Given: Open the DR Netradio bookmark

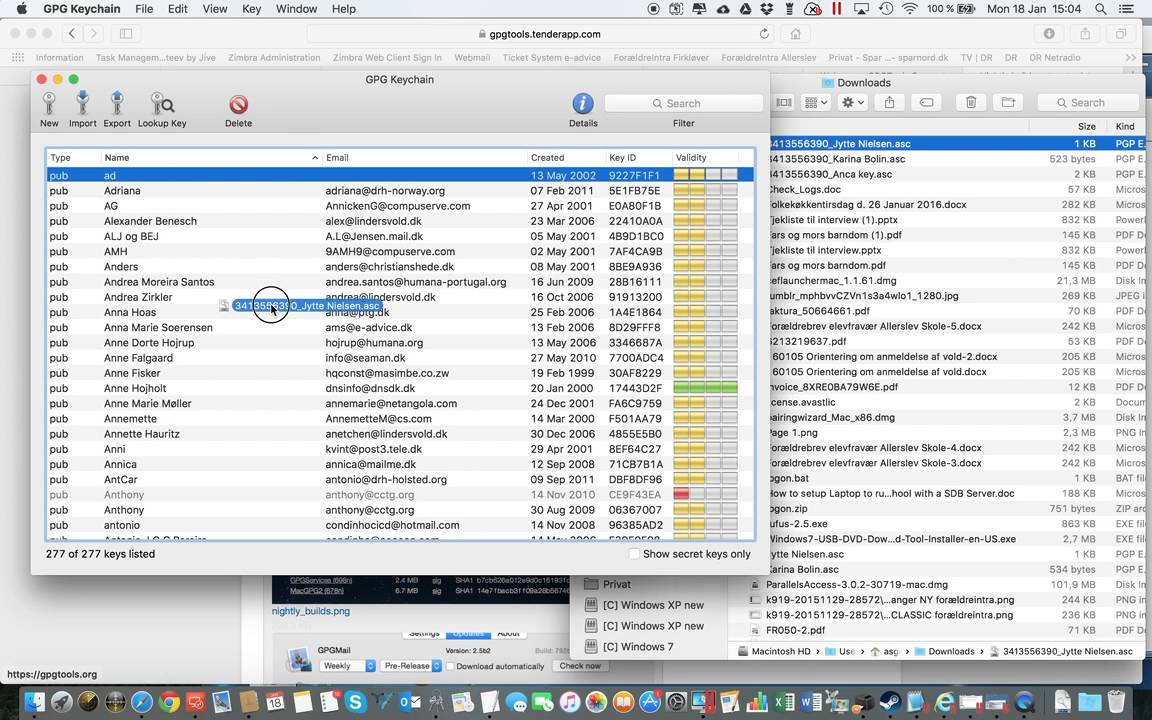Looking at the screenshot, I should coord(1054,57).
